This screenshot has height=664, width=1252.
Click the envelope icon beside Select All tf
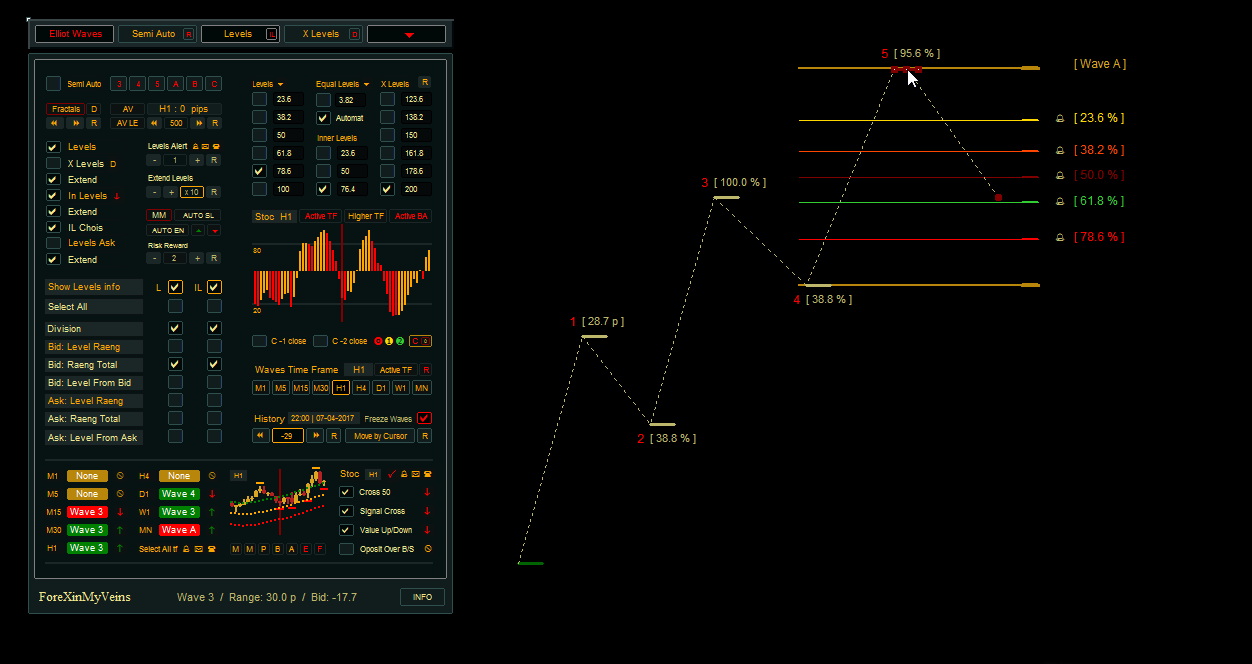[198, 549]
